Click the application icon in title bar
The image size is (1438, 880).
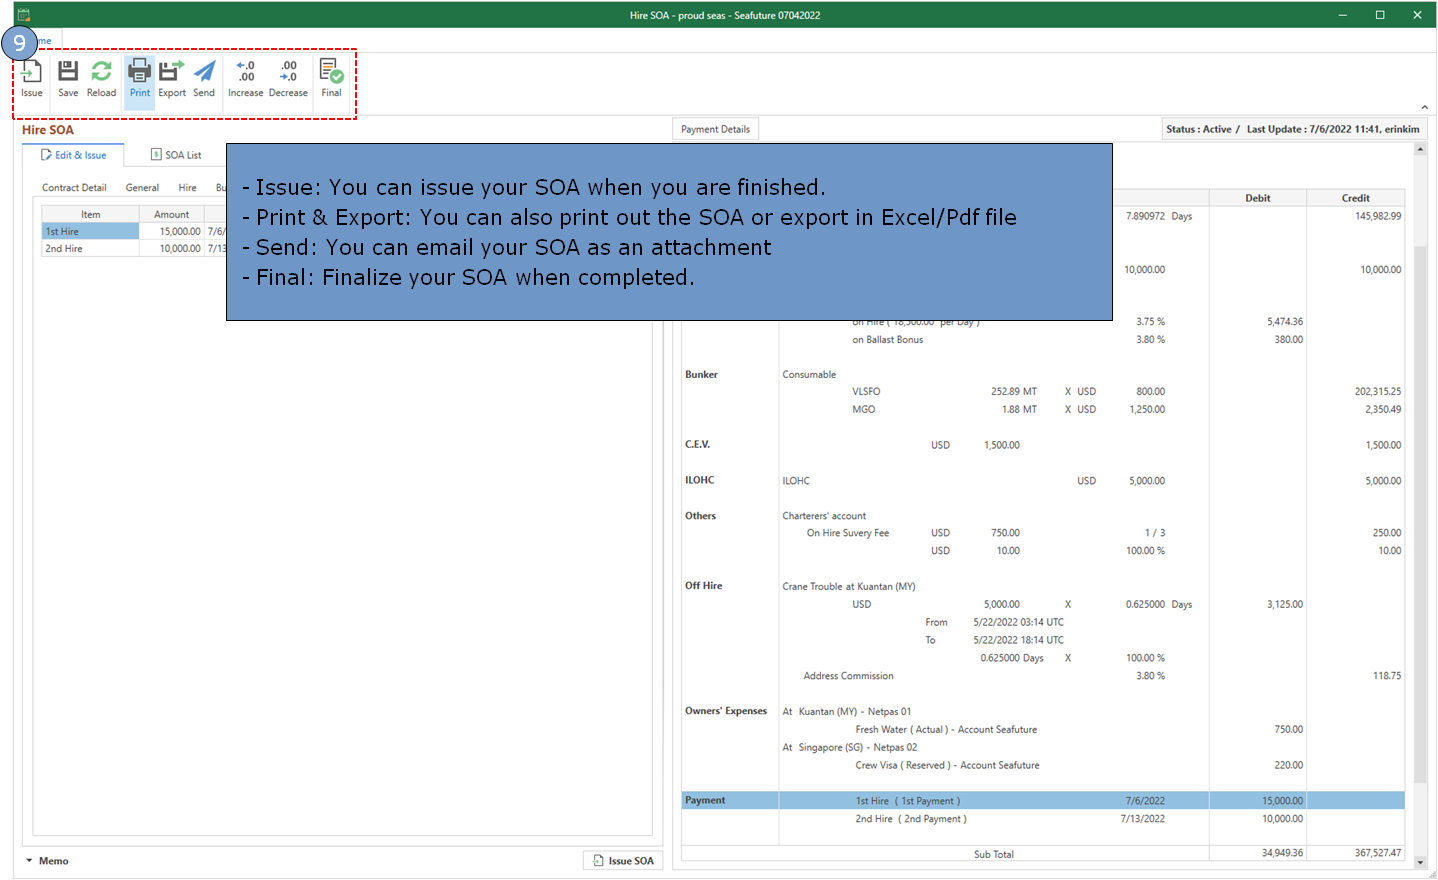coord(24,15)
